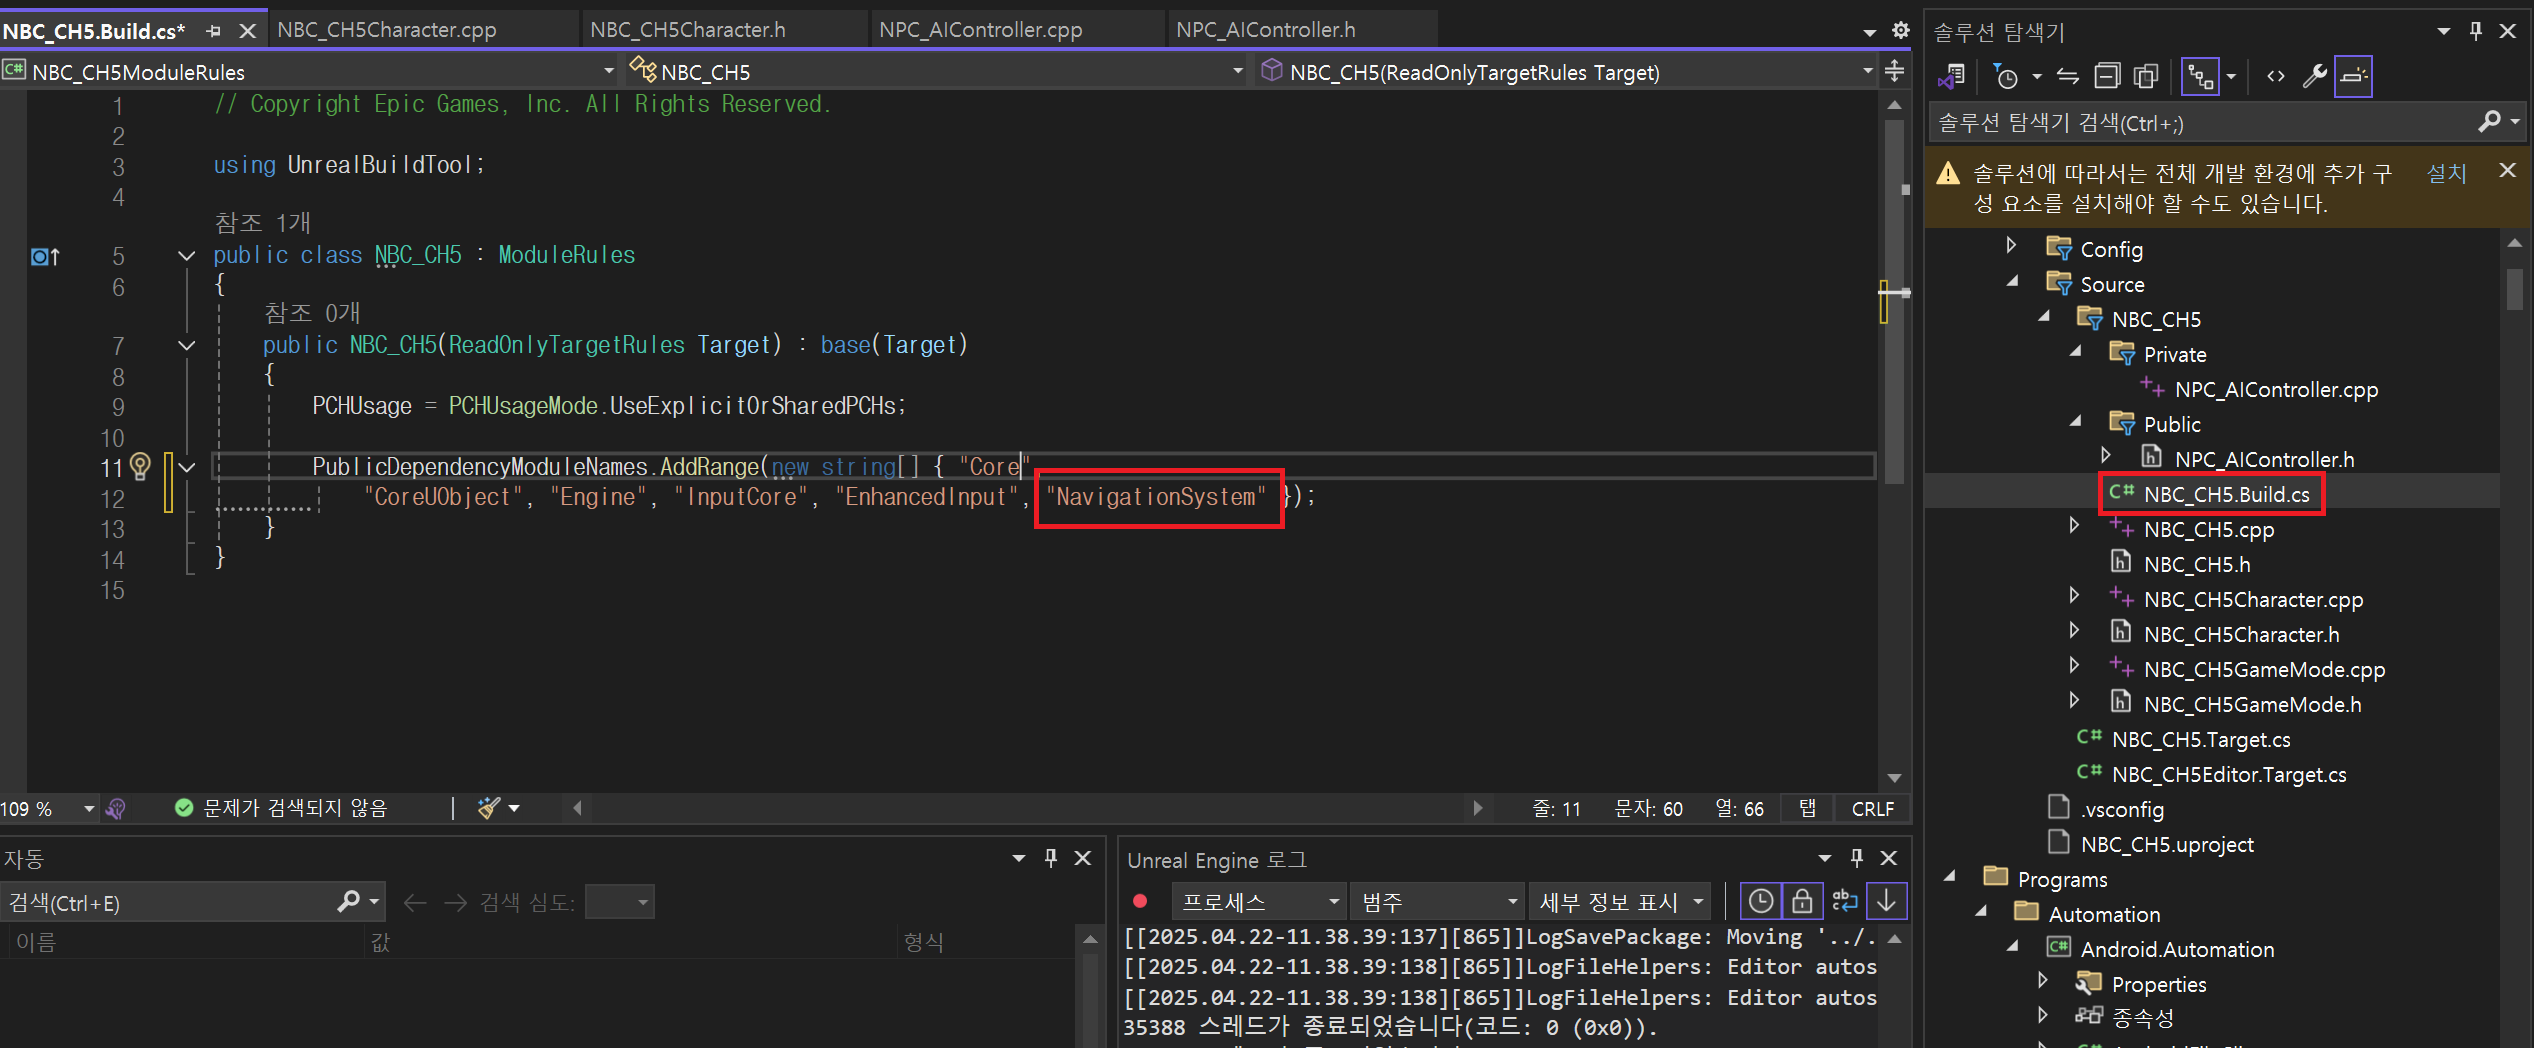Switch between solutions and folder views

tap(1952, 76)
